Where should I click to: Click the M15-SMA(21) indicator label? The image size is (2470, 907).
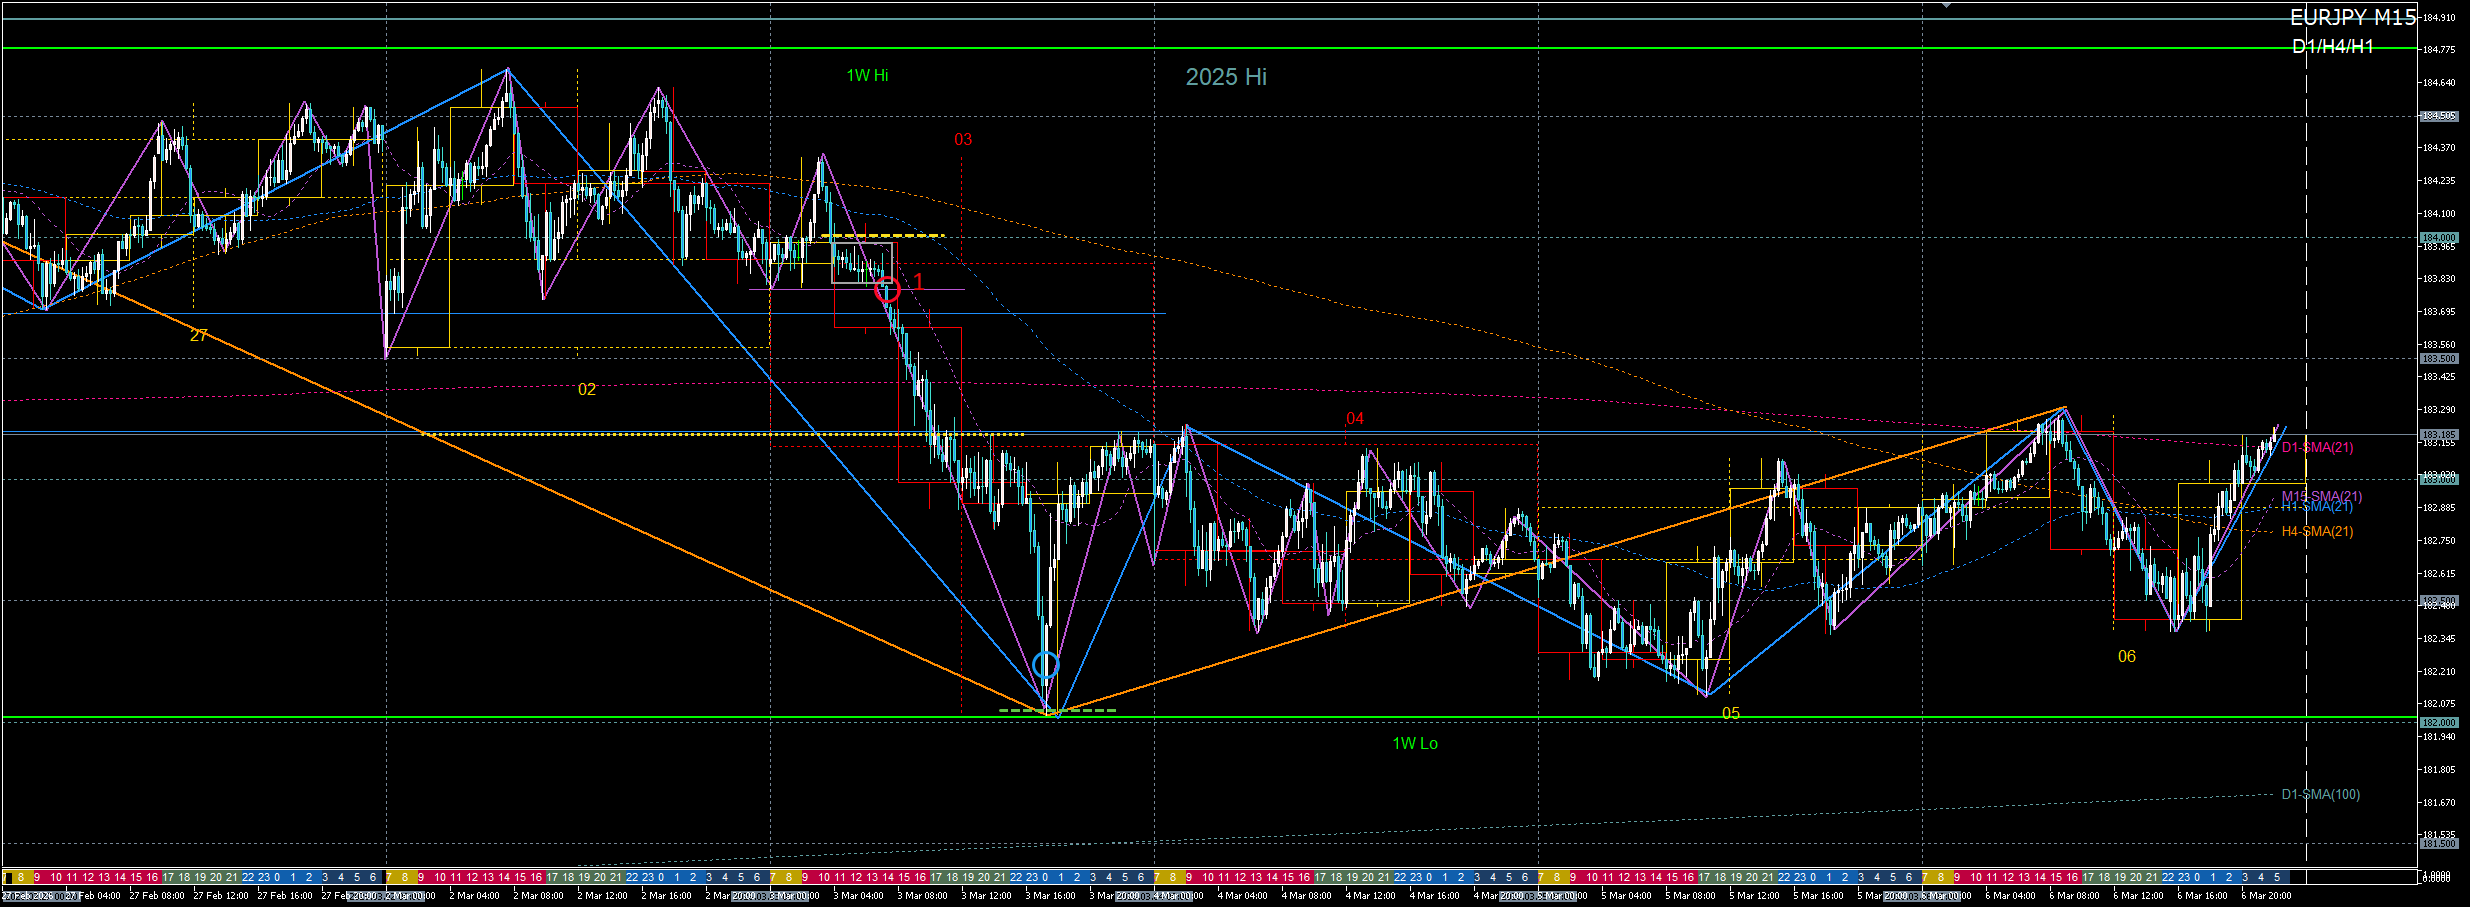pyautogui.click(x=2321, y=496)
